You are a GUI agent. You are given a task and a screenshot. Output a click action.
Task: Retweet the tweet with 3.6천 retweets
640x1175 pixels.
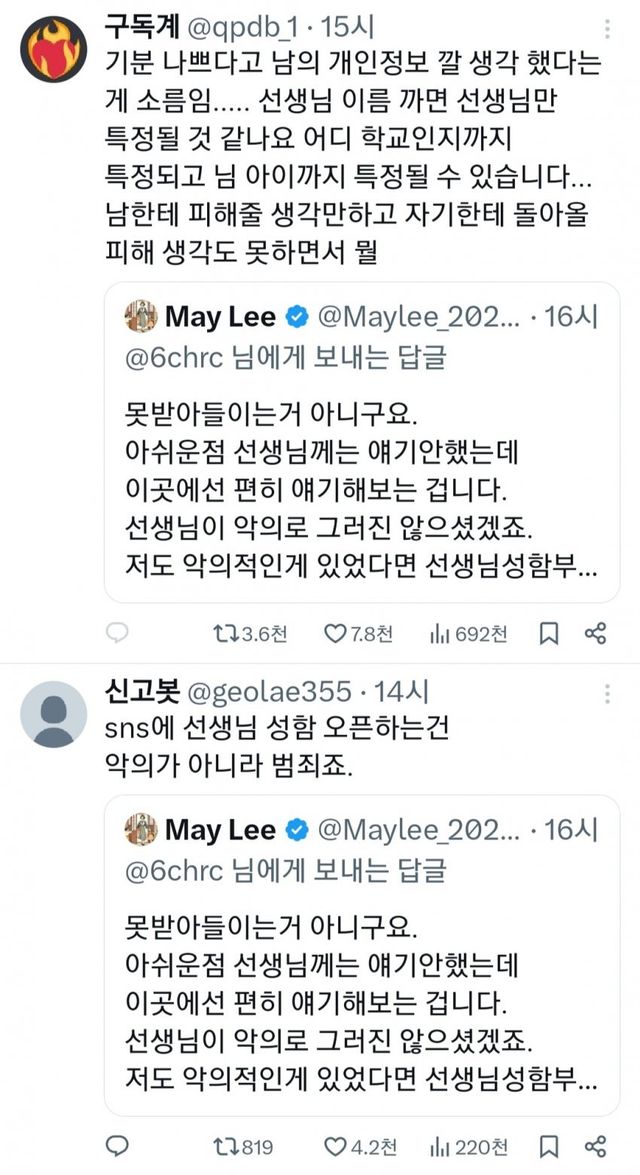(x=223, y=633)
